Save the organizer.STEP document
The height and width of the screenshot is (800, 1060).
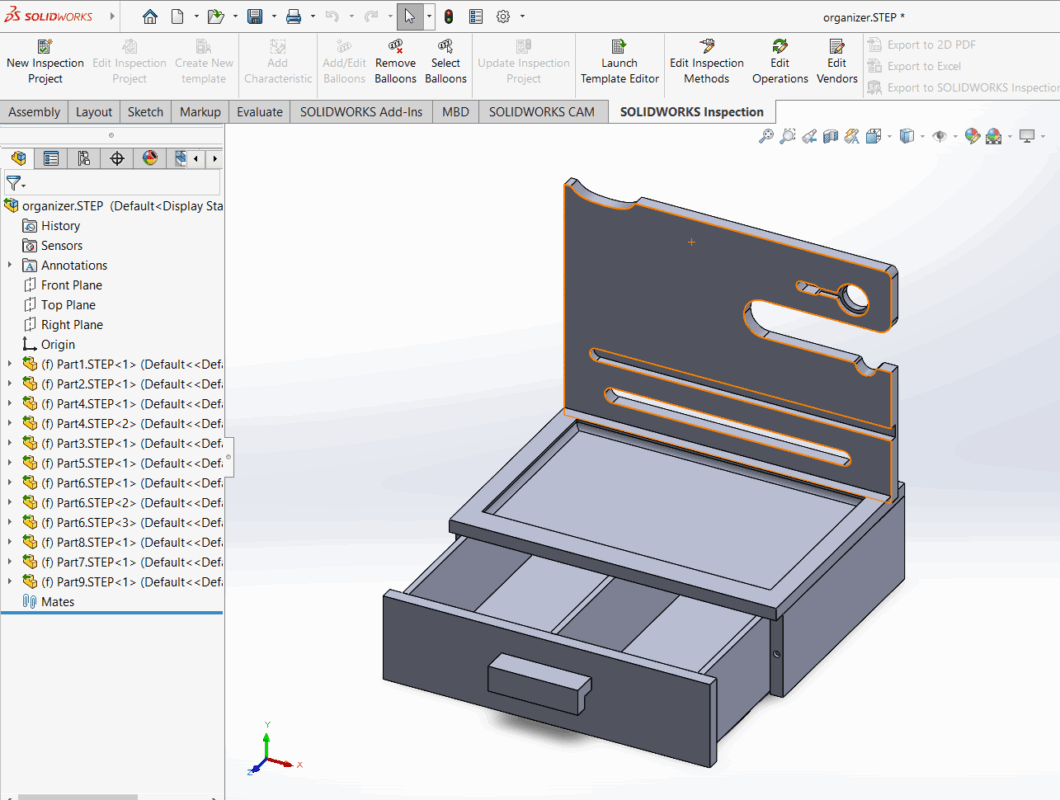tap(255, 16)
